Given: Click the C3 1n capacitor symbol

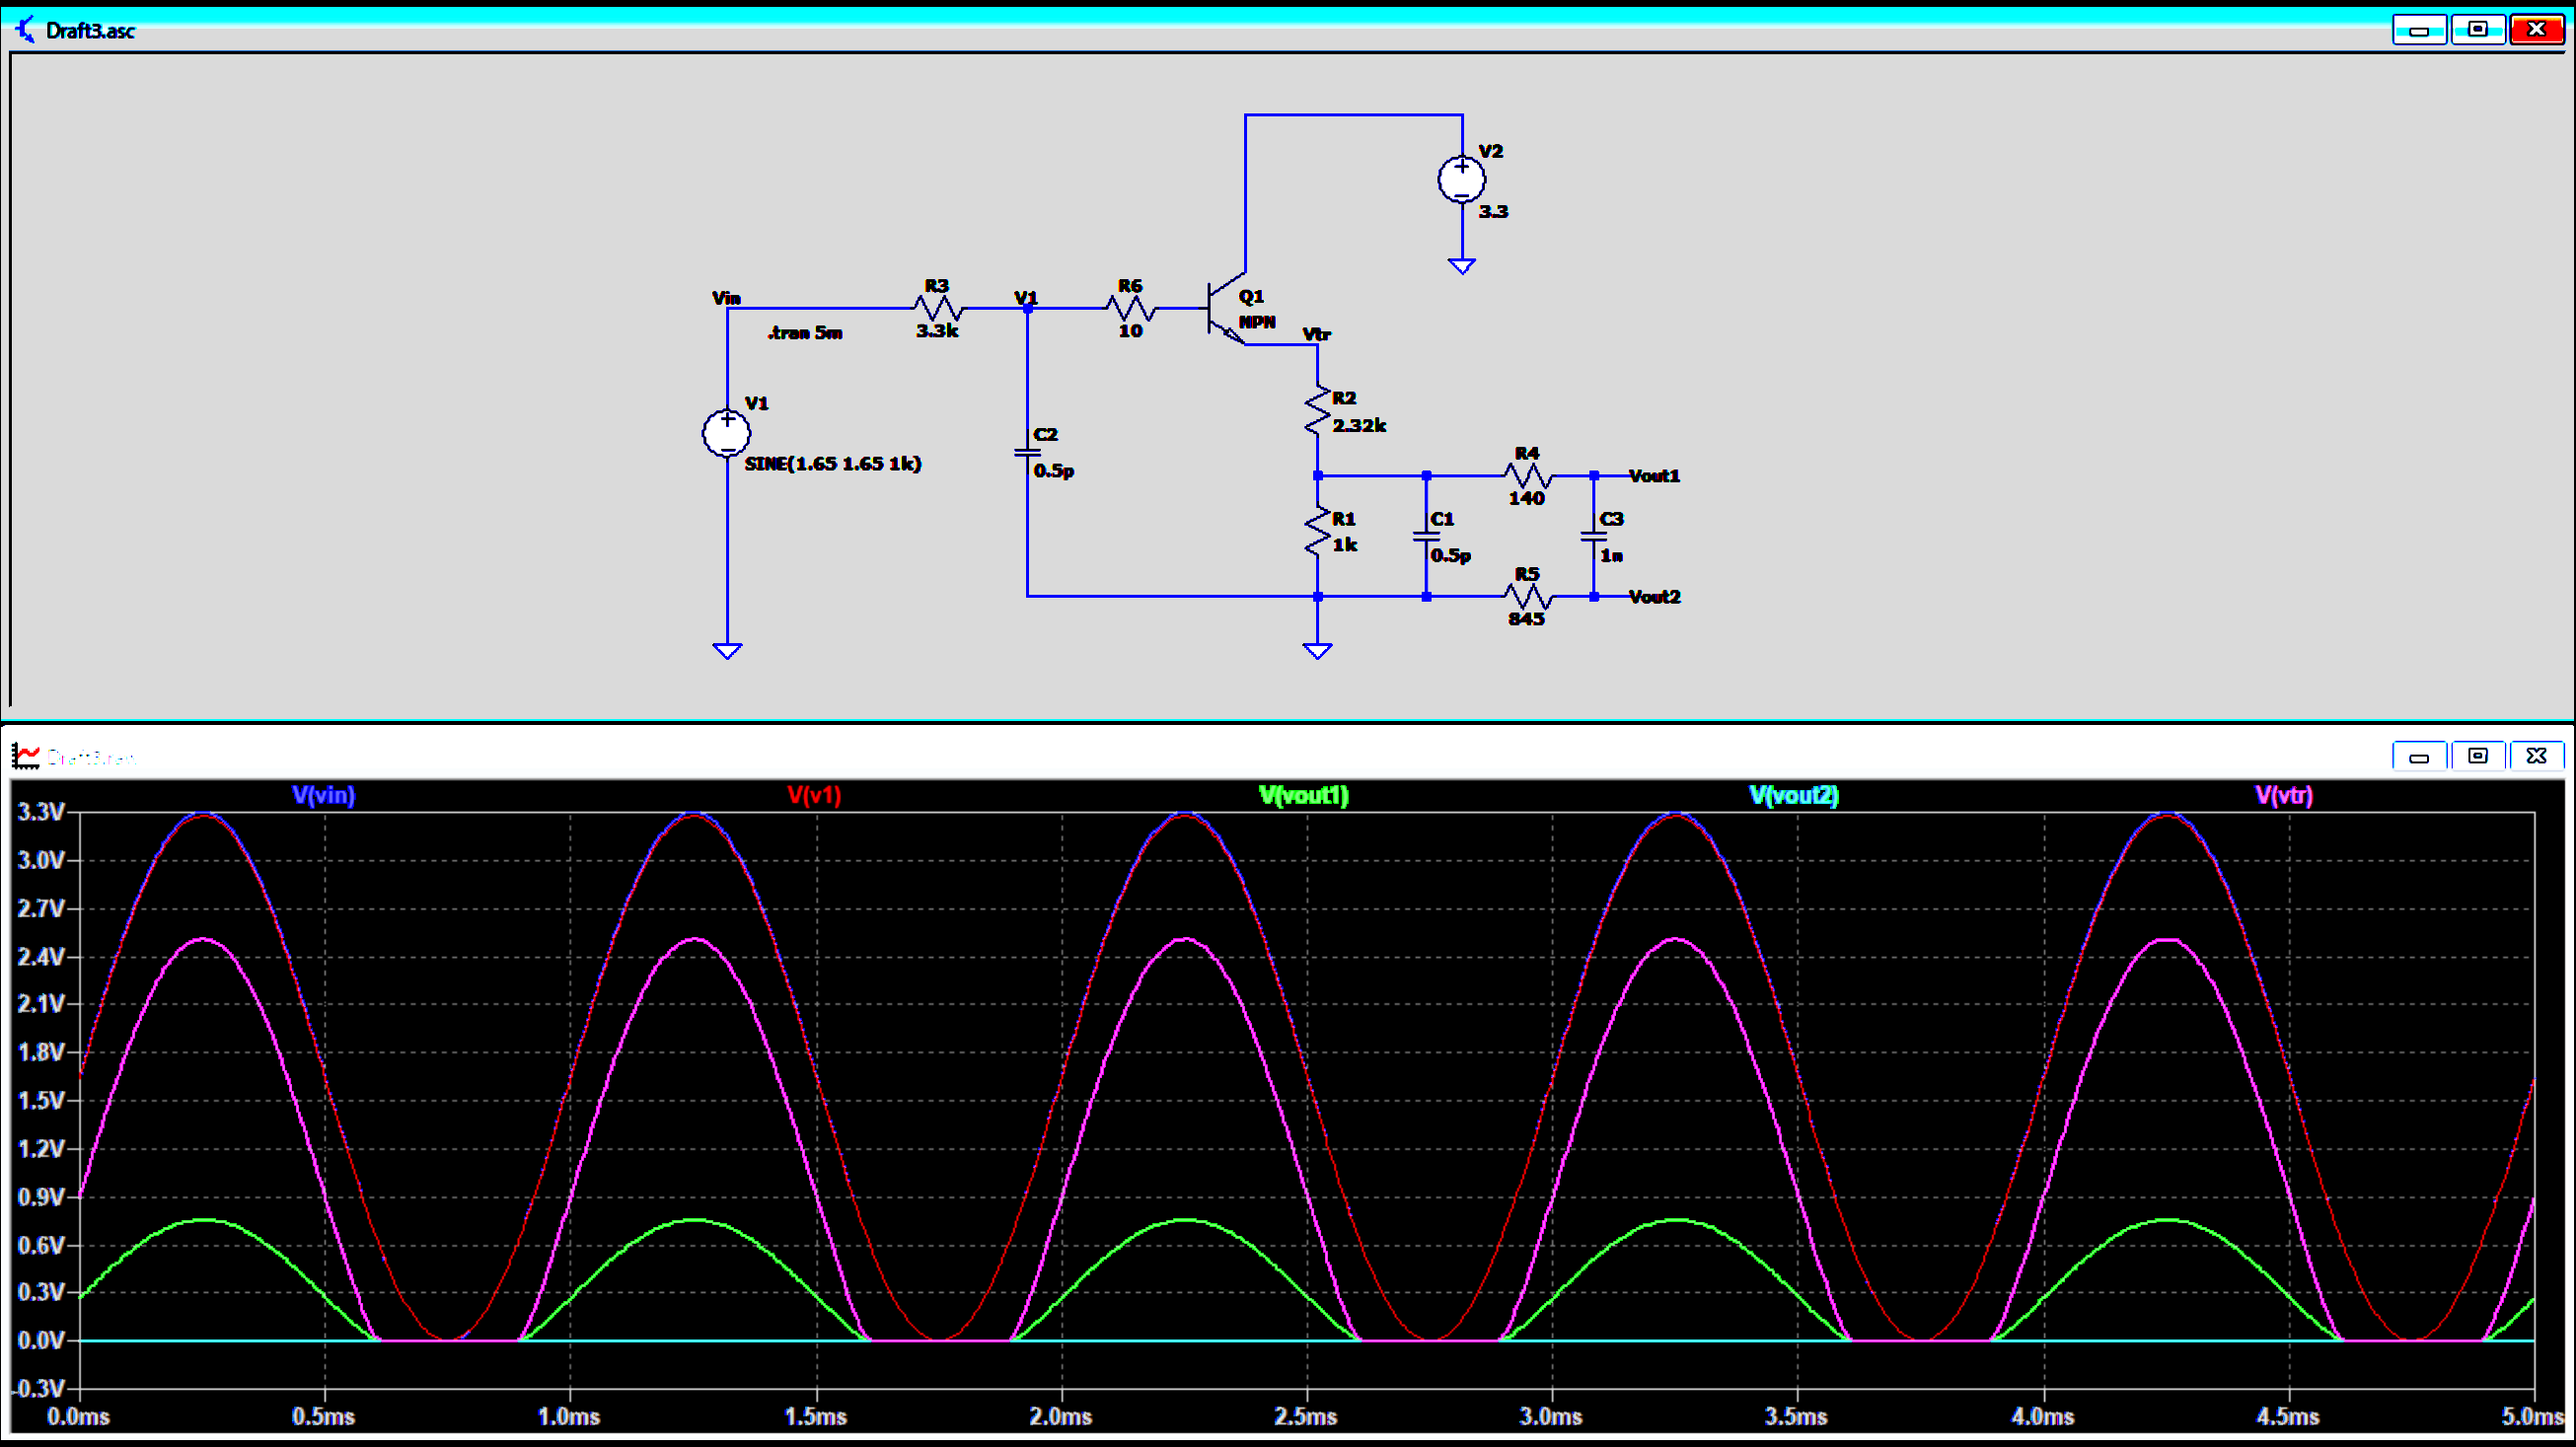Looking at the screenshot, I should click(x=1593, y=537).
